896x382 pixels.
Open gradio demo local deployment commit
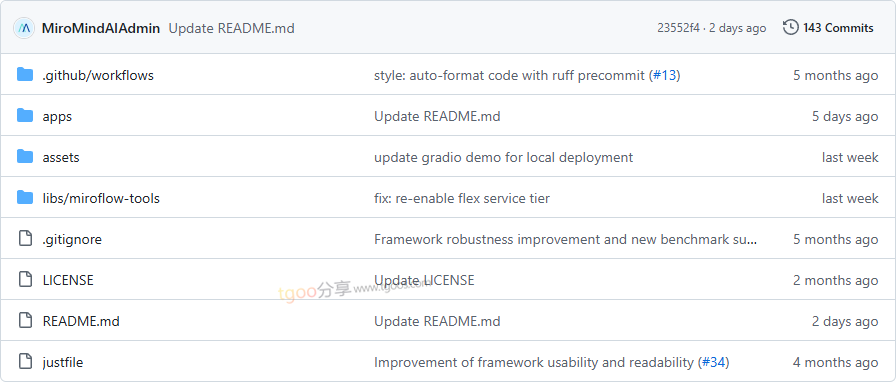503,157
